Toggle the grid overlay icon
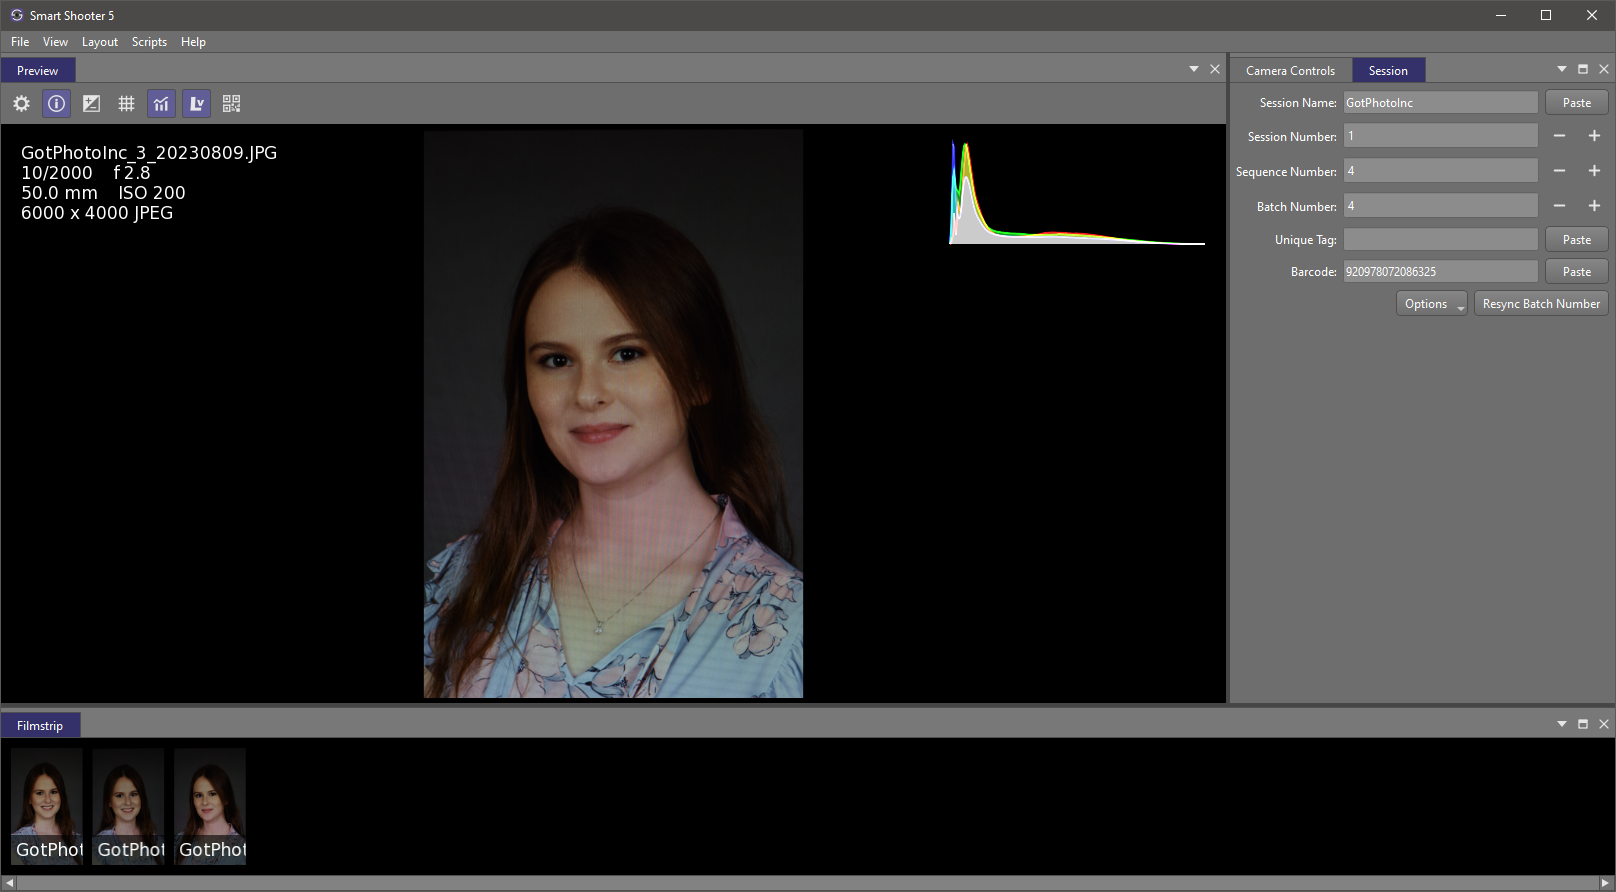Screen dimensions: 1616x892 pyautogui.click(x=126, y=104)
